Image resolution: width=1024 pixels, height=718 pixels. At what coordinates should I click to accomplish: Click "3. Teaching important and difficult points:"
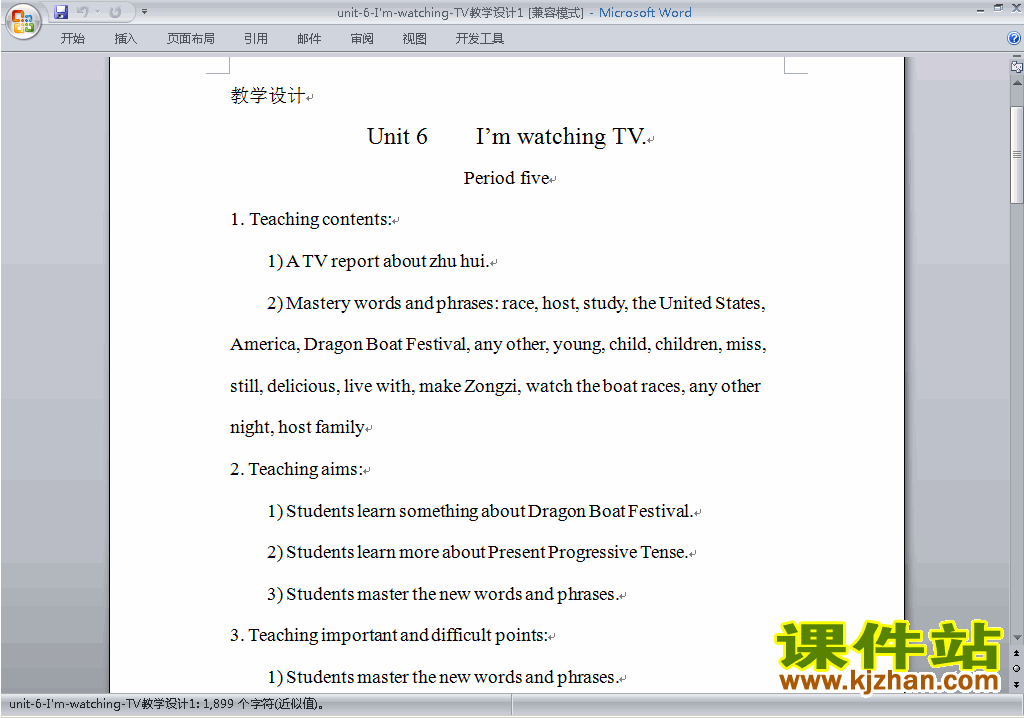[x=389, y=635]
